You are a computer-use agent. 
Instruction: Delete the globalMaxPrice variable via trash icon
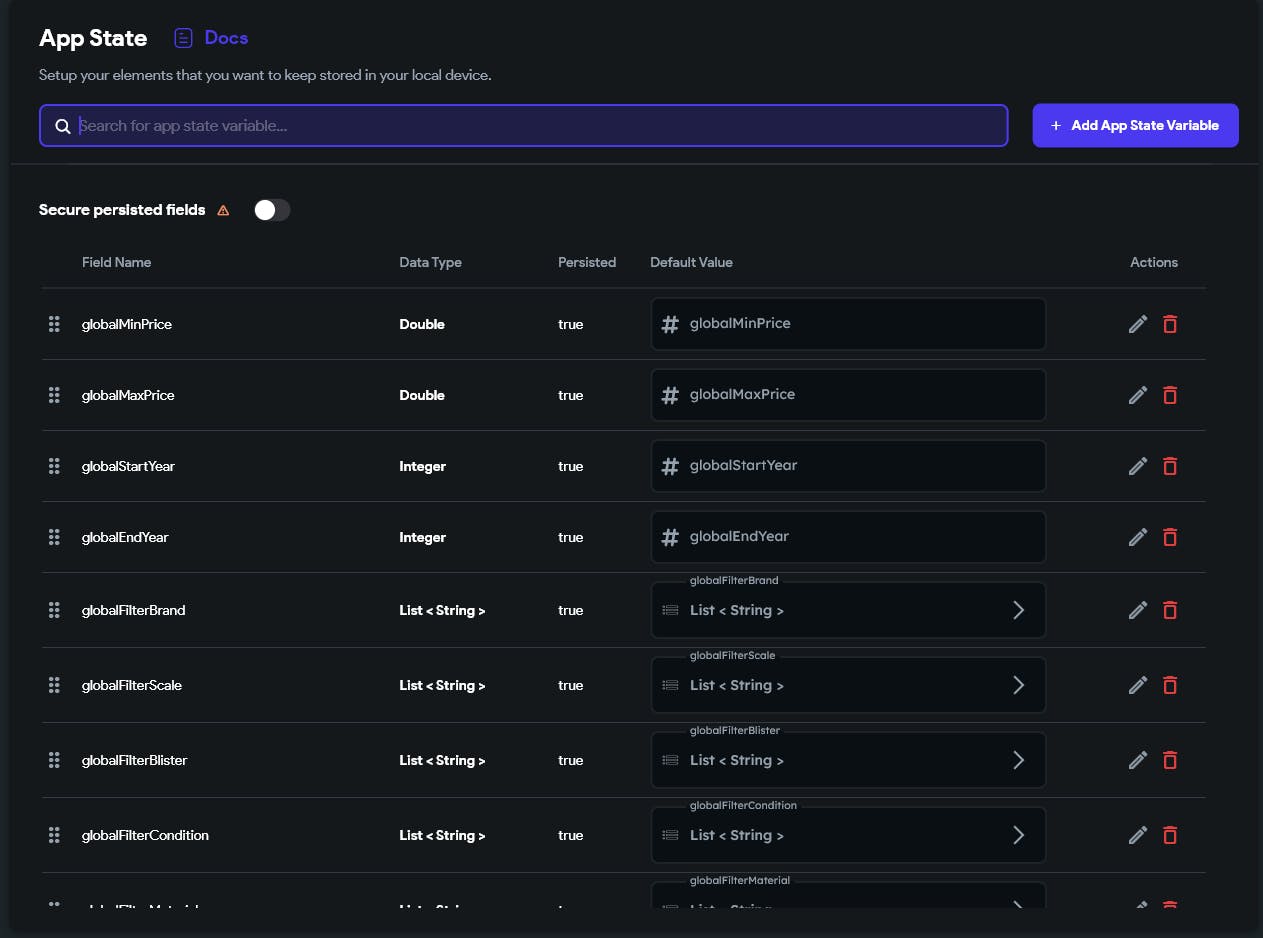[1170, 395]
